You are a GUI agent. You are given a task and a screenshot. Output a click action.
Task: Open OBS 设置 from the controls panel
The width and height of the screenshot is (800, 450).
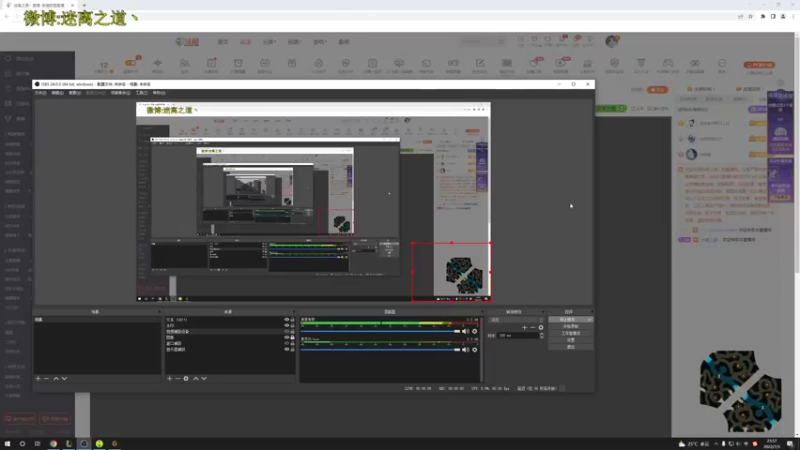point(570,340)
